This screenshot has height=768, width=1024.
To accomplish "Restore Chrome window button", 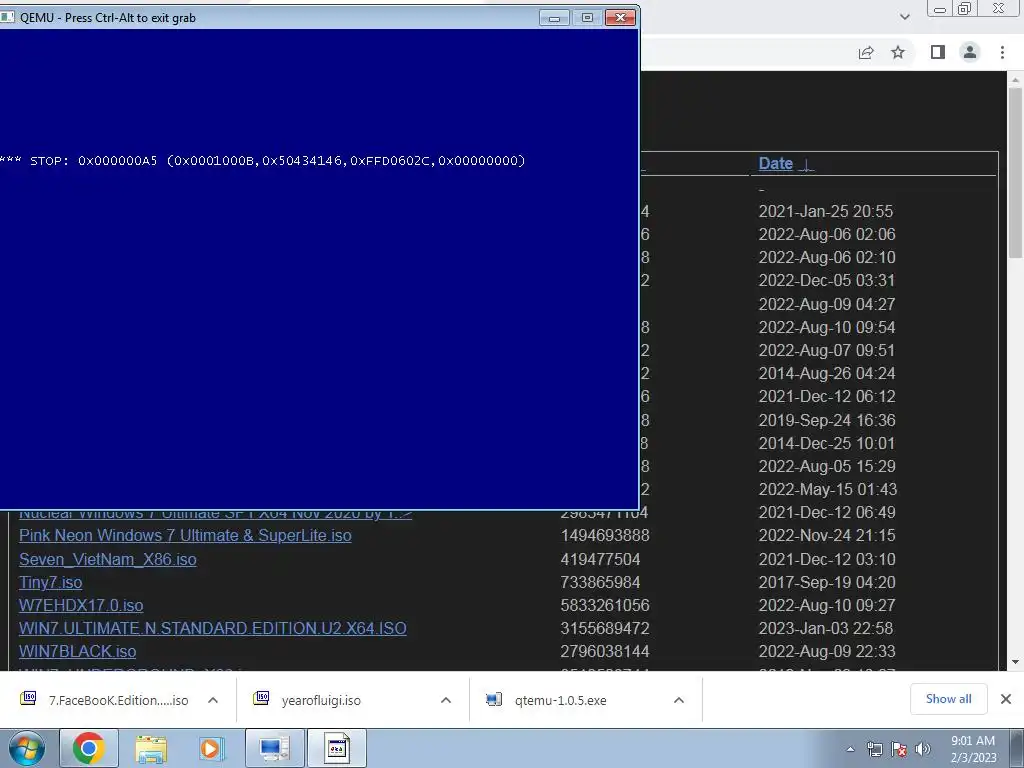I will 965,8.
